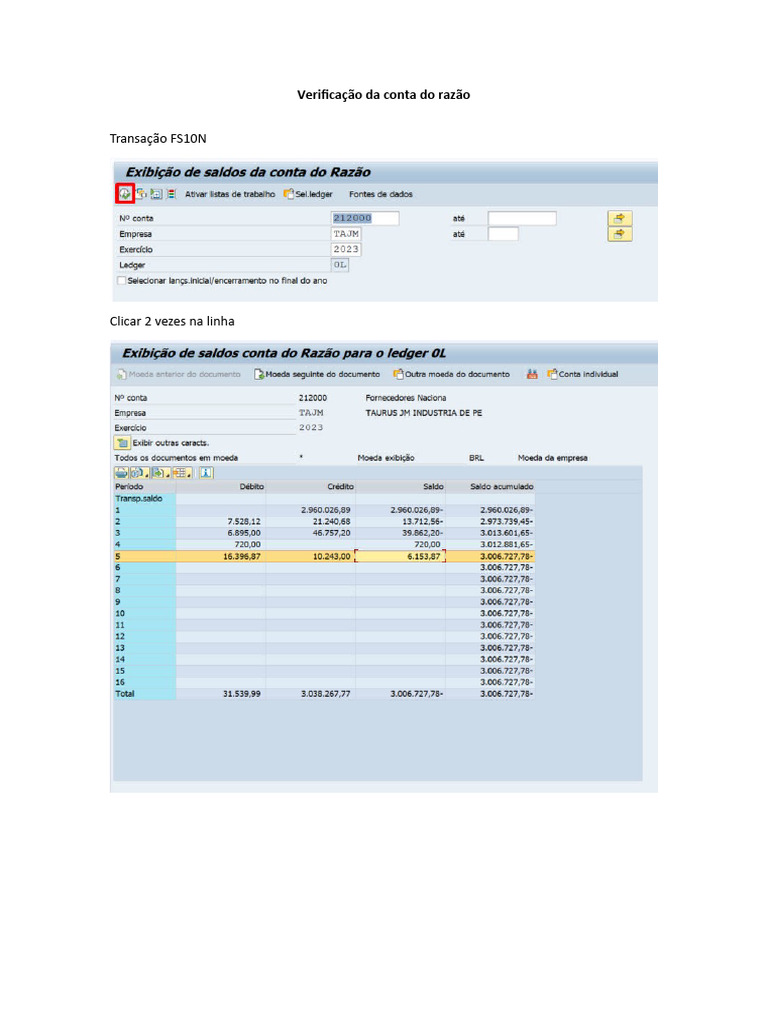Click the blue information icon in table toolbar
This screenshot has width=768, height=1024.
click(x=206, y=473)
